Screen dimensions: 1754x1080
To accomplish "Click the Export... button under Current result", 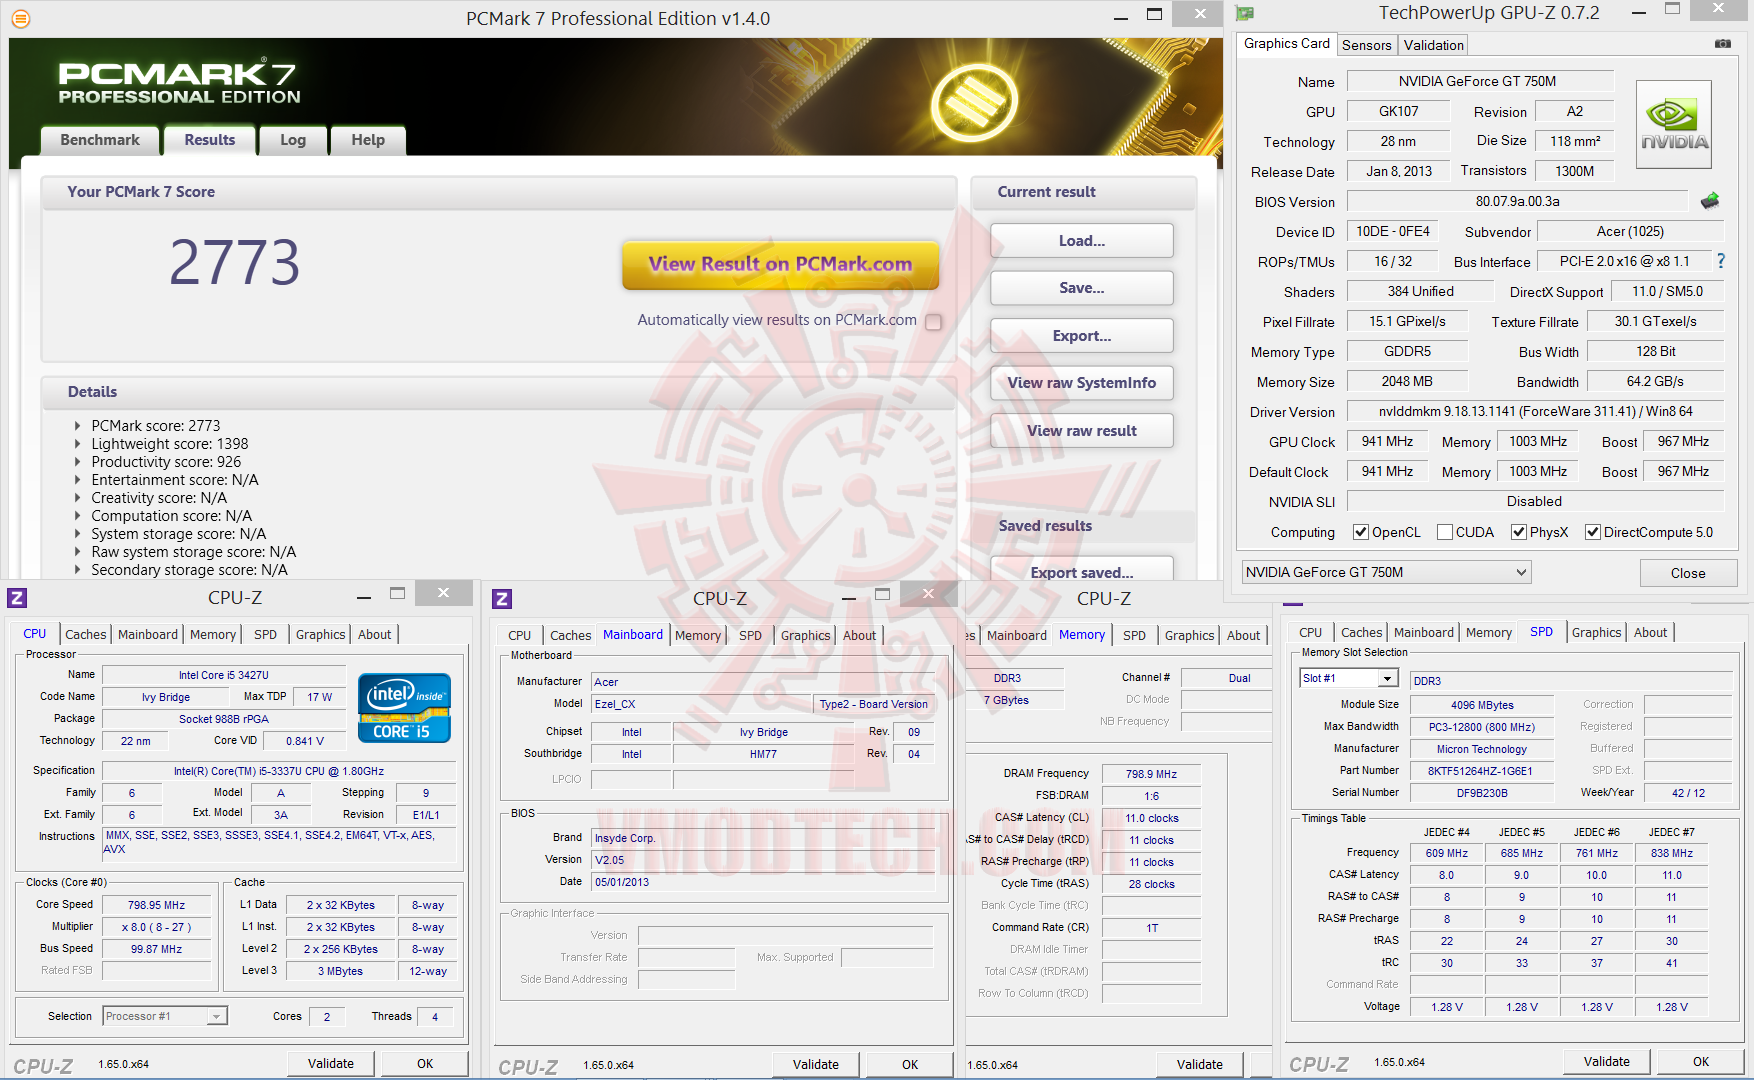I will [1082, 336].
